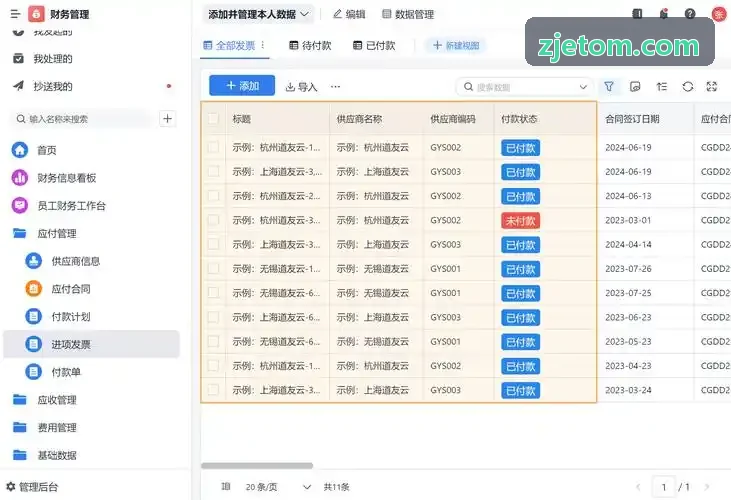Check the 未付款 row checkbox
This screenshot has width=731, height=500.
point(213,220)
